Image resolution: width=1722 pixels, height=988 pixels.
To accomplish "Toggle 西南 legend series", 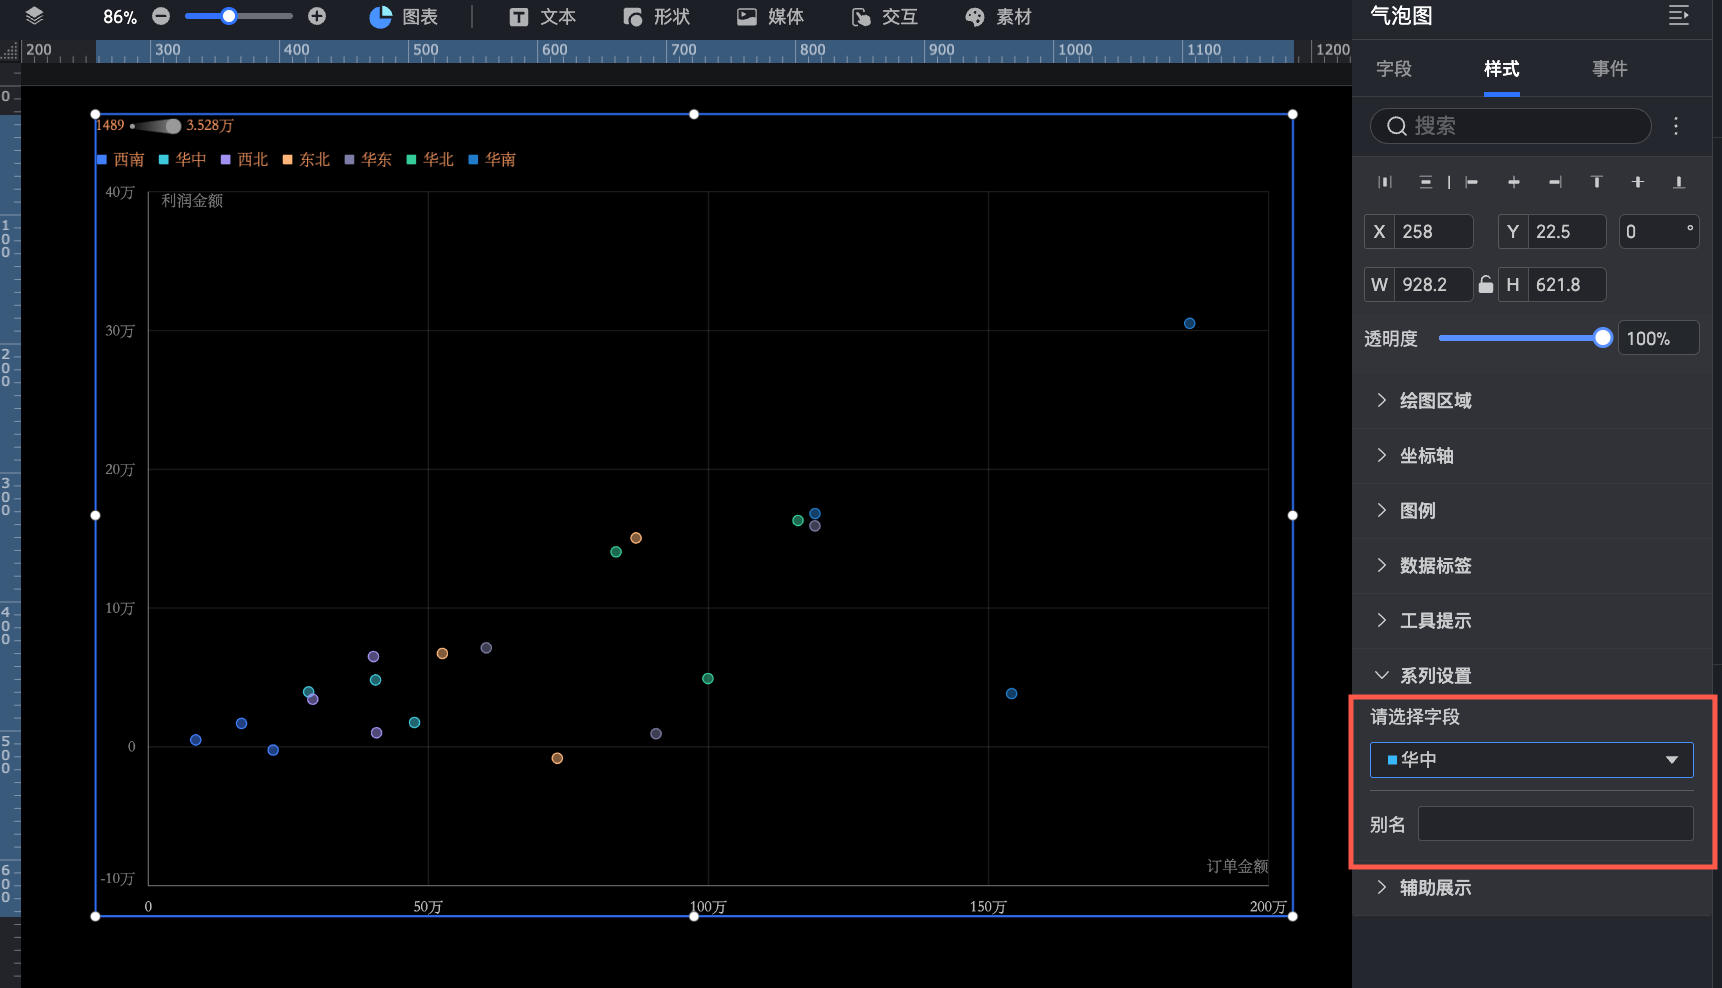I will point(120,160).
